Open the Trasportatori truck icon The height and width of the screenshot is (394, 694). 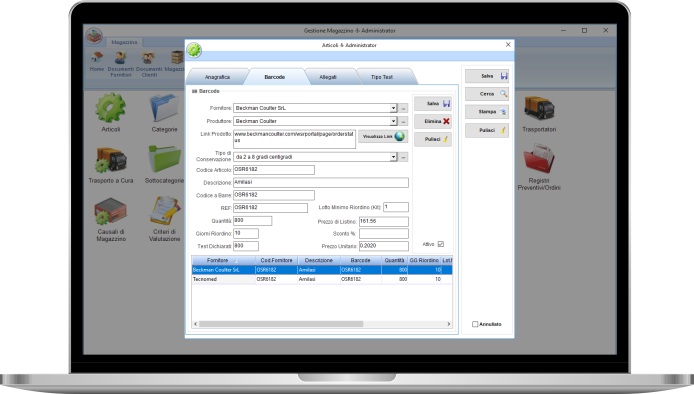539,108
